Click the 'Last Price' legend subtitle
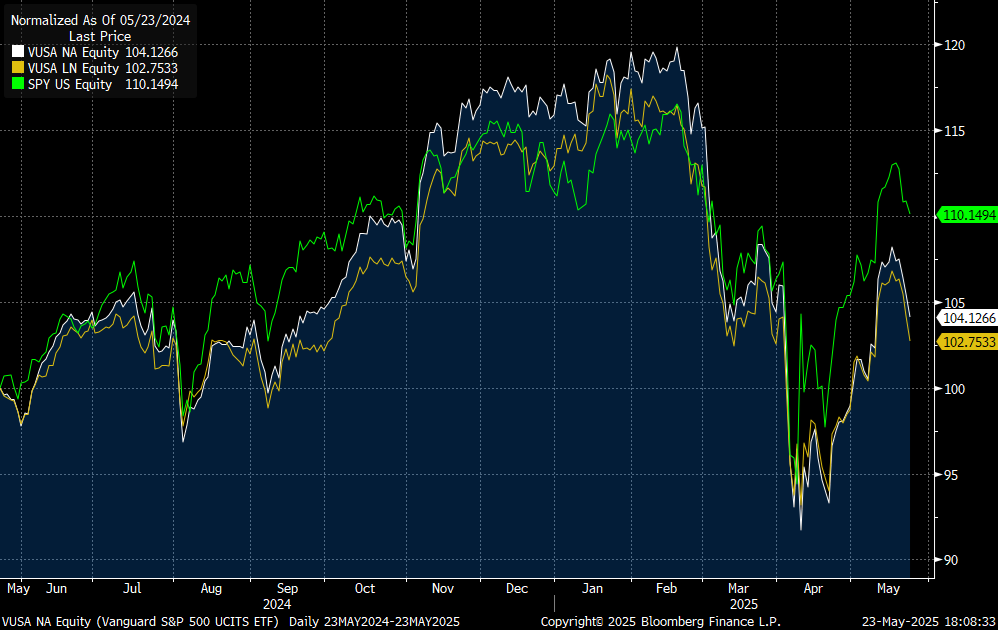998x630 pixels. click(100, 36)
